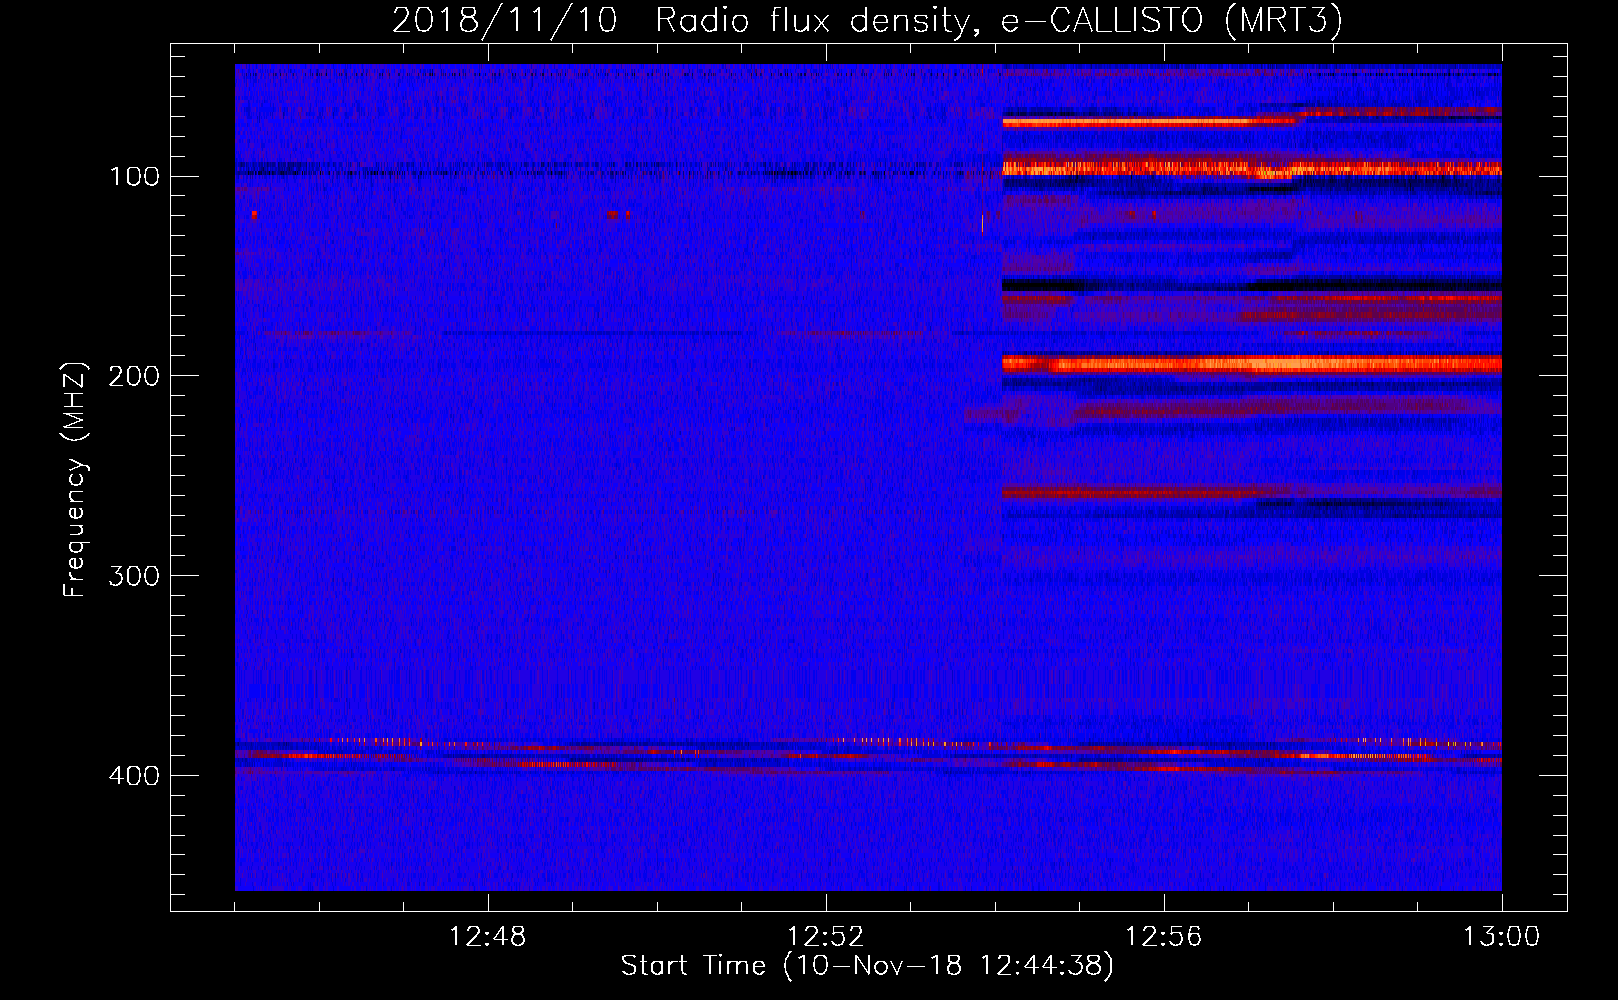Click the 12:52 time tick label

(x=826, y=937)
